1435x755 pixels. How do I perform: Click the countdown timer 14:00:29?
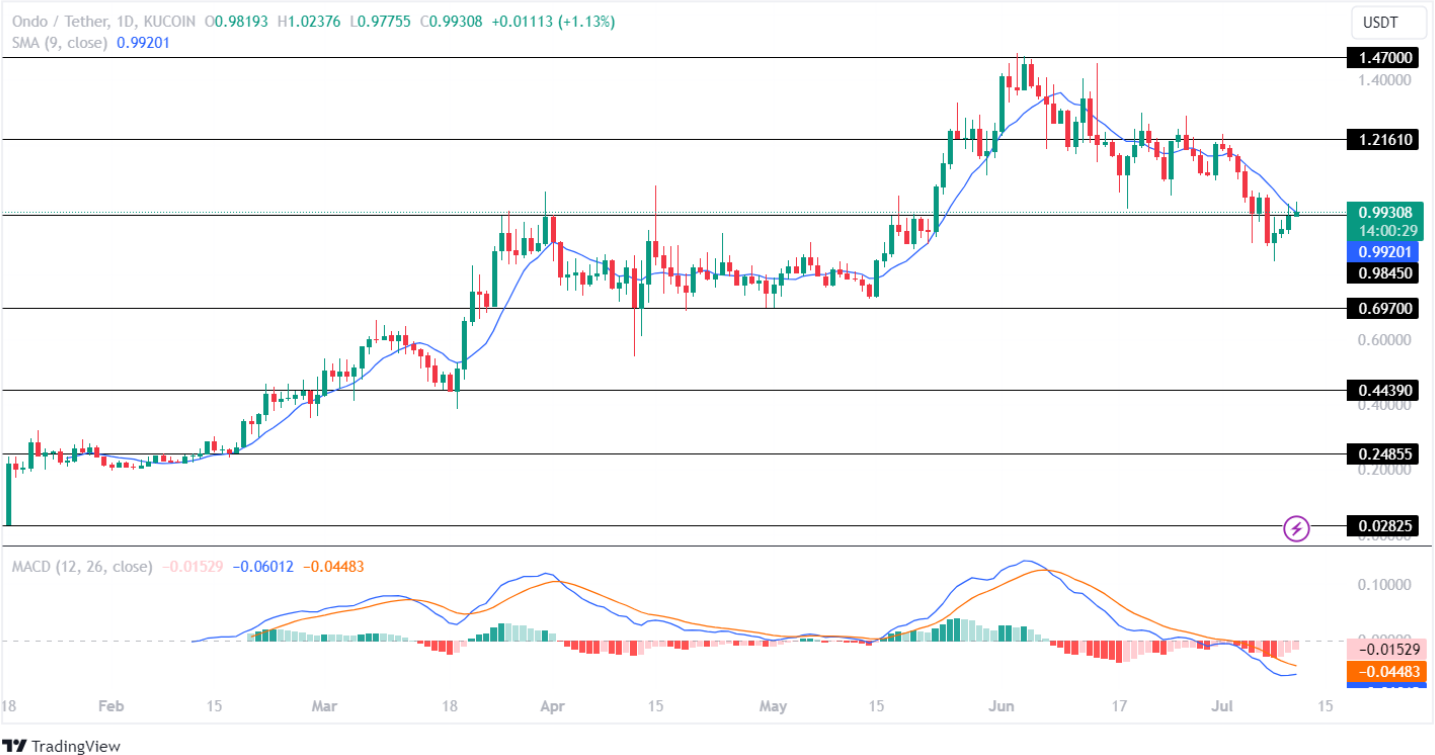point(1385,230)
